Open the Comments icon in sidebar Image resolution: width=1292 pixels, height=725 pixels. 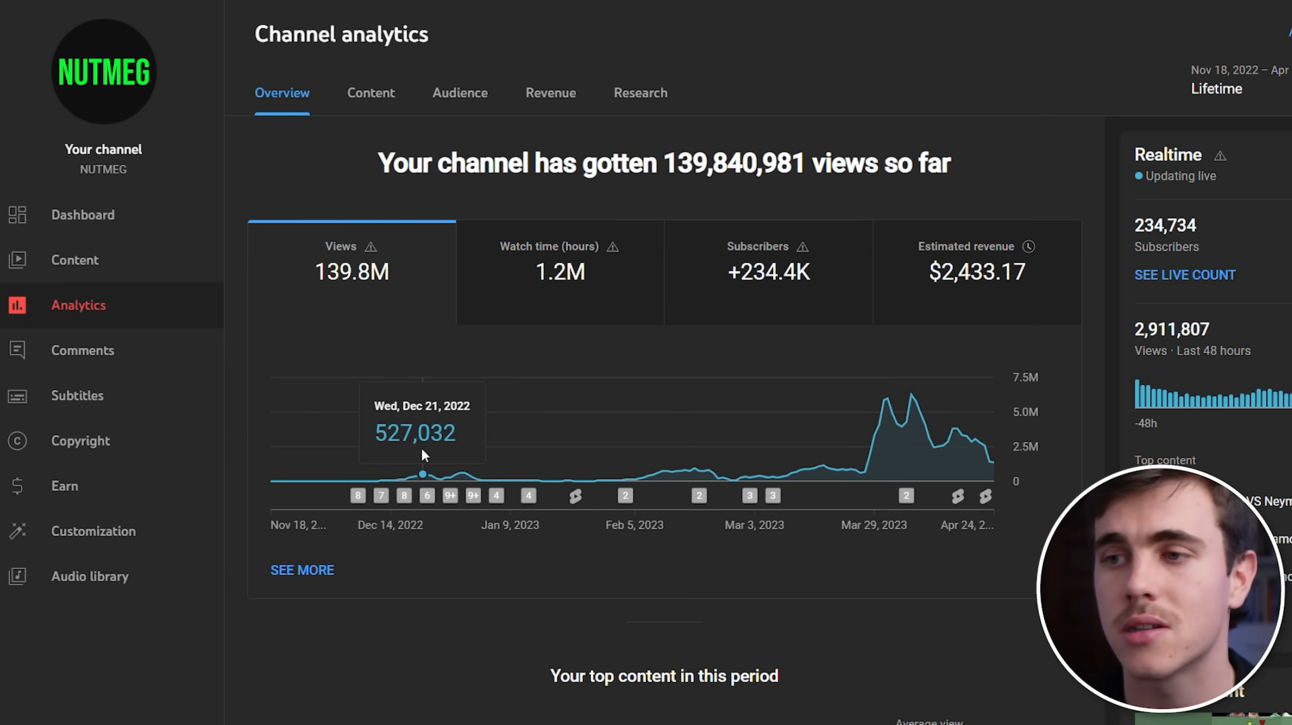click(x=17, y=350)
